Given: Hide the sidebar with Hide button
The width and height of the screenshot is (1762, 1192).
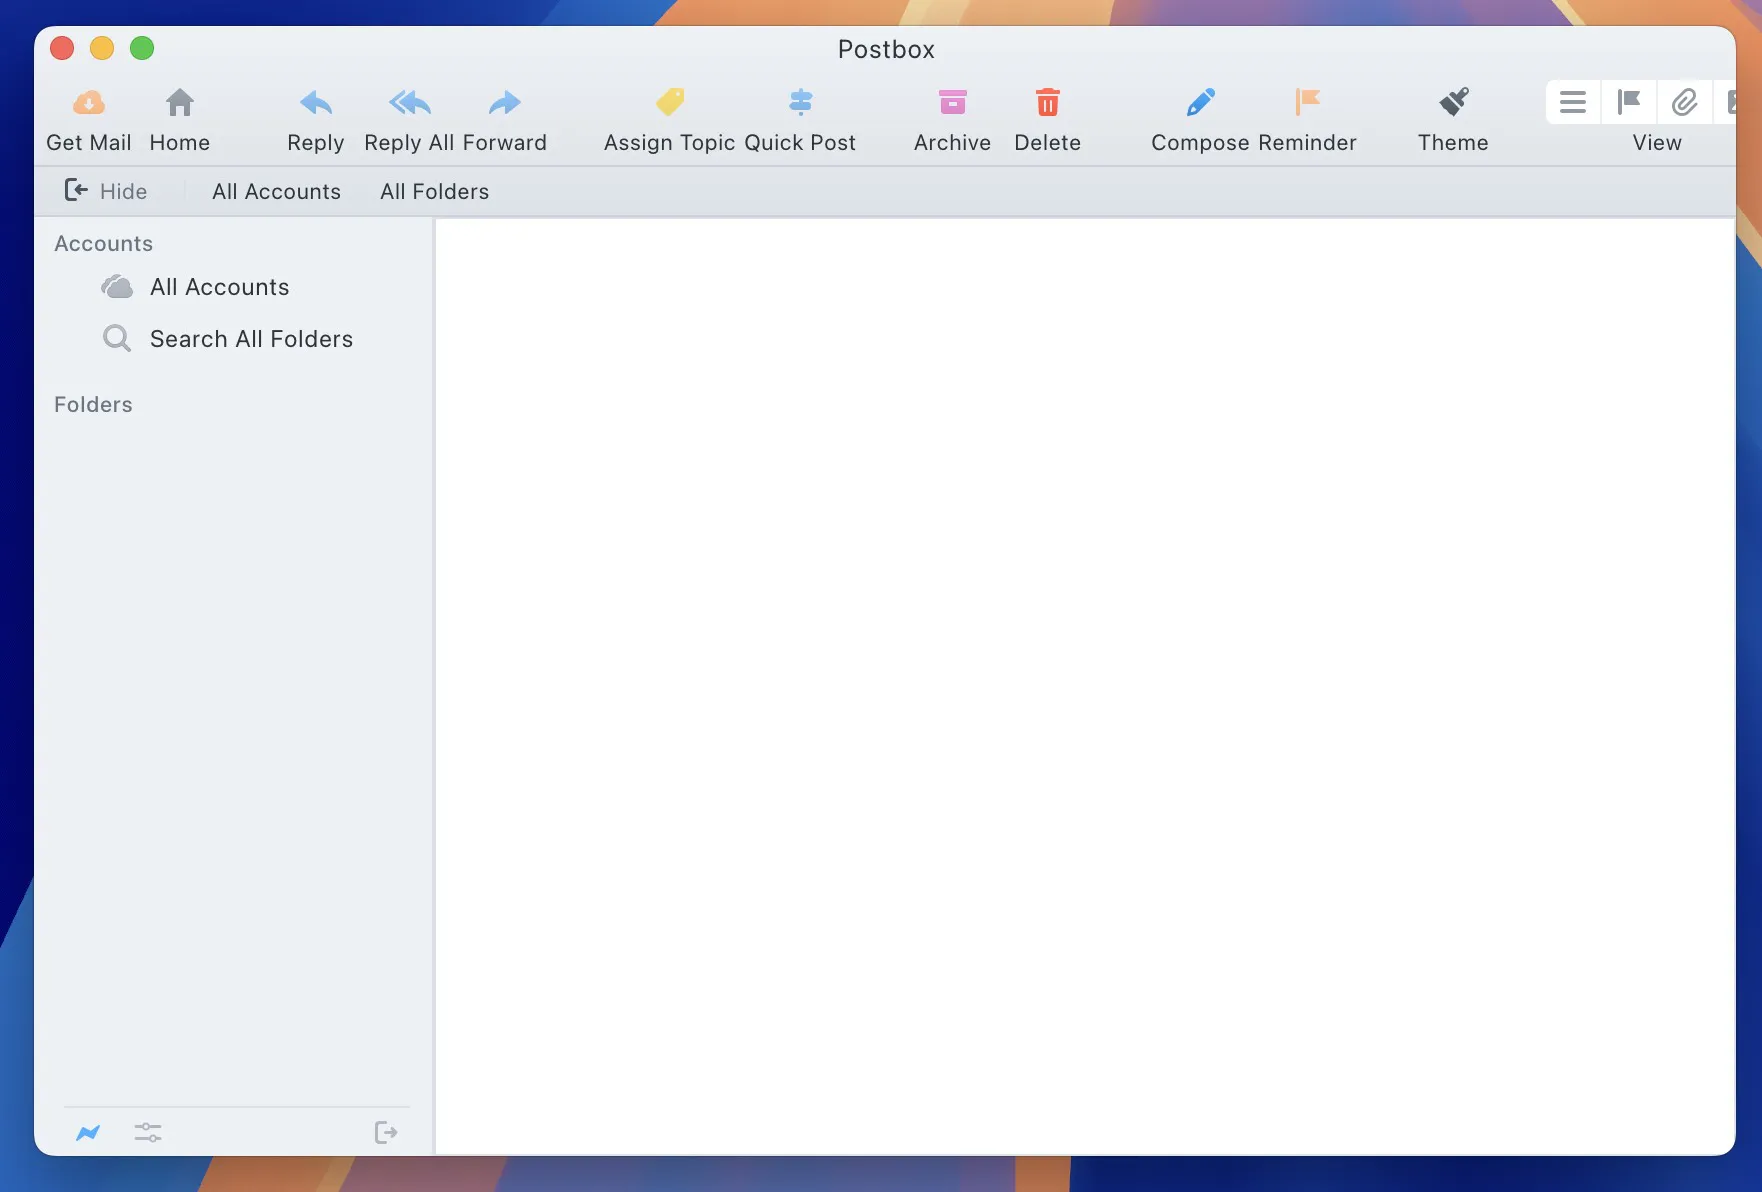Looking at the screenshot, I should coord(106,191).
